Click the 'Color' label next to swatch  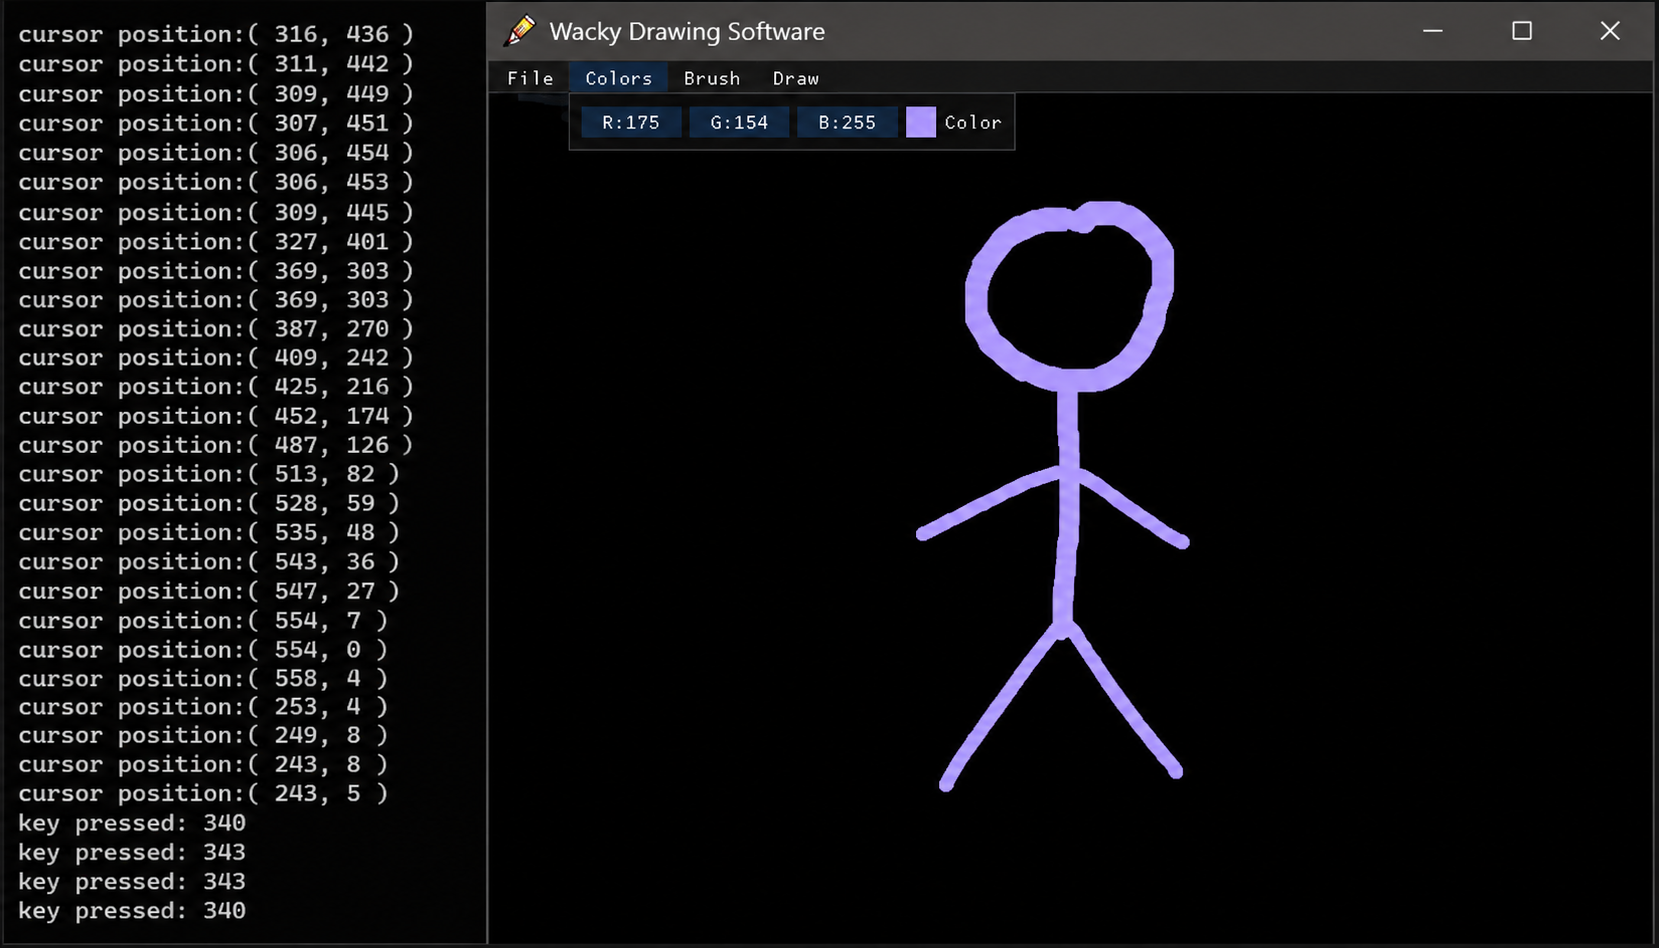pos(973,122)
